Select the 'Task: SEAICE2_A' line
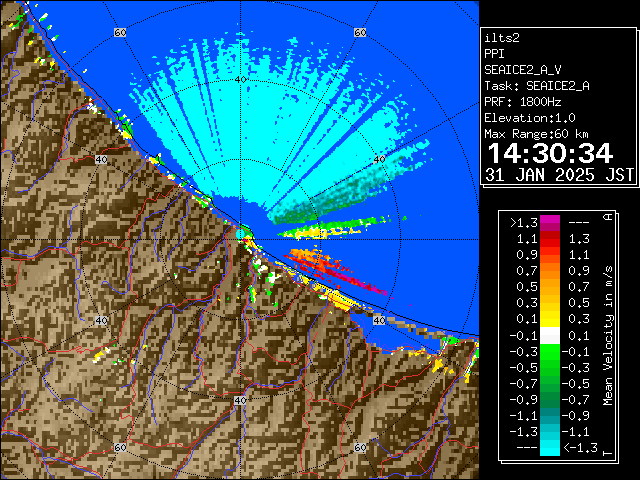This screenshot has height=480, width=640. point(537,86)
